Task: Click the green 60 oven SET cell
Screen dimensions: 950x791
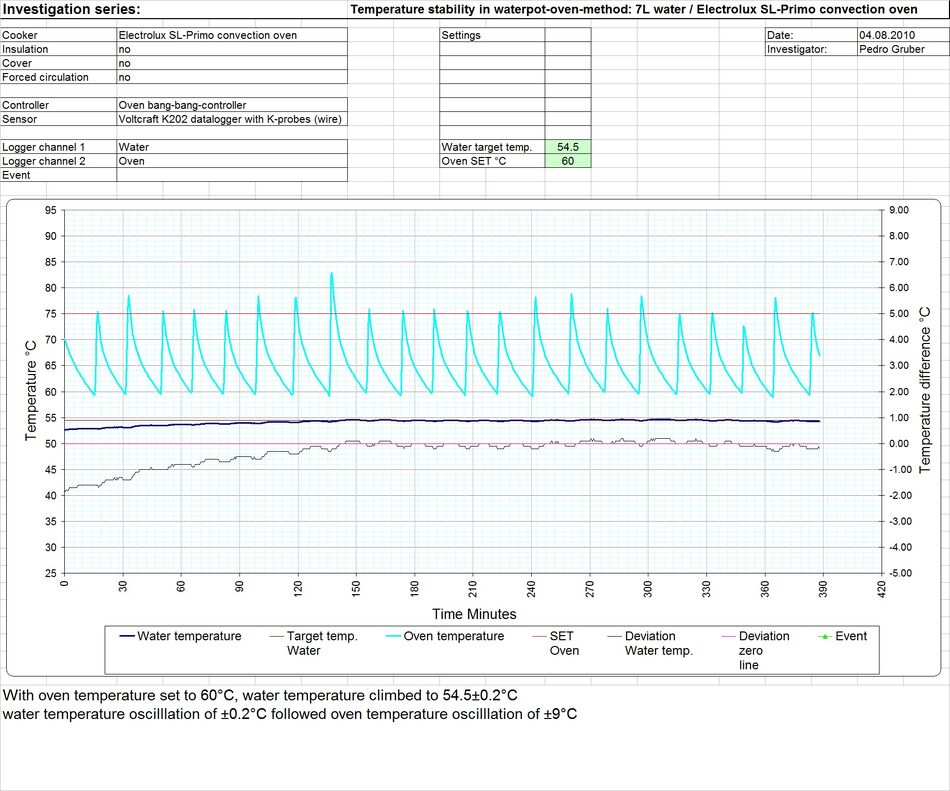Action: [568, 161]
